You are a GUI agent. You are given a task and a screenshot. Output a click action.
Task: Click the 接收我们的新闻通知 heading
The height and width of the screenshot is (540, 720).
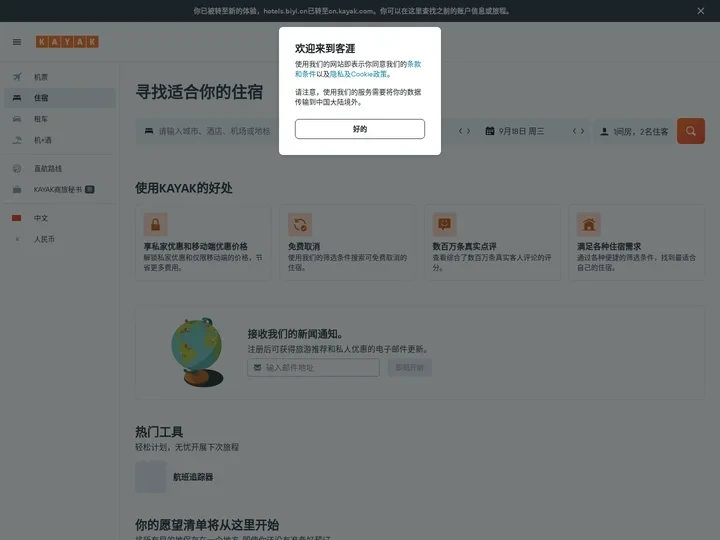click(295, 334)
